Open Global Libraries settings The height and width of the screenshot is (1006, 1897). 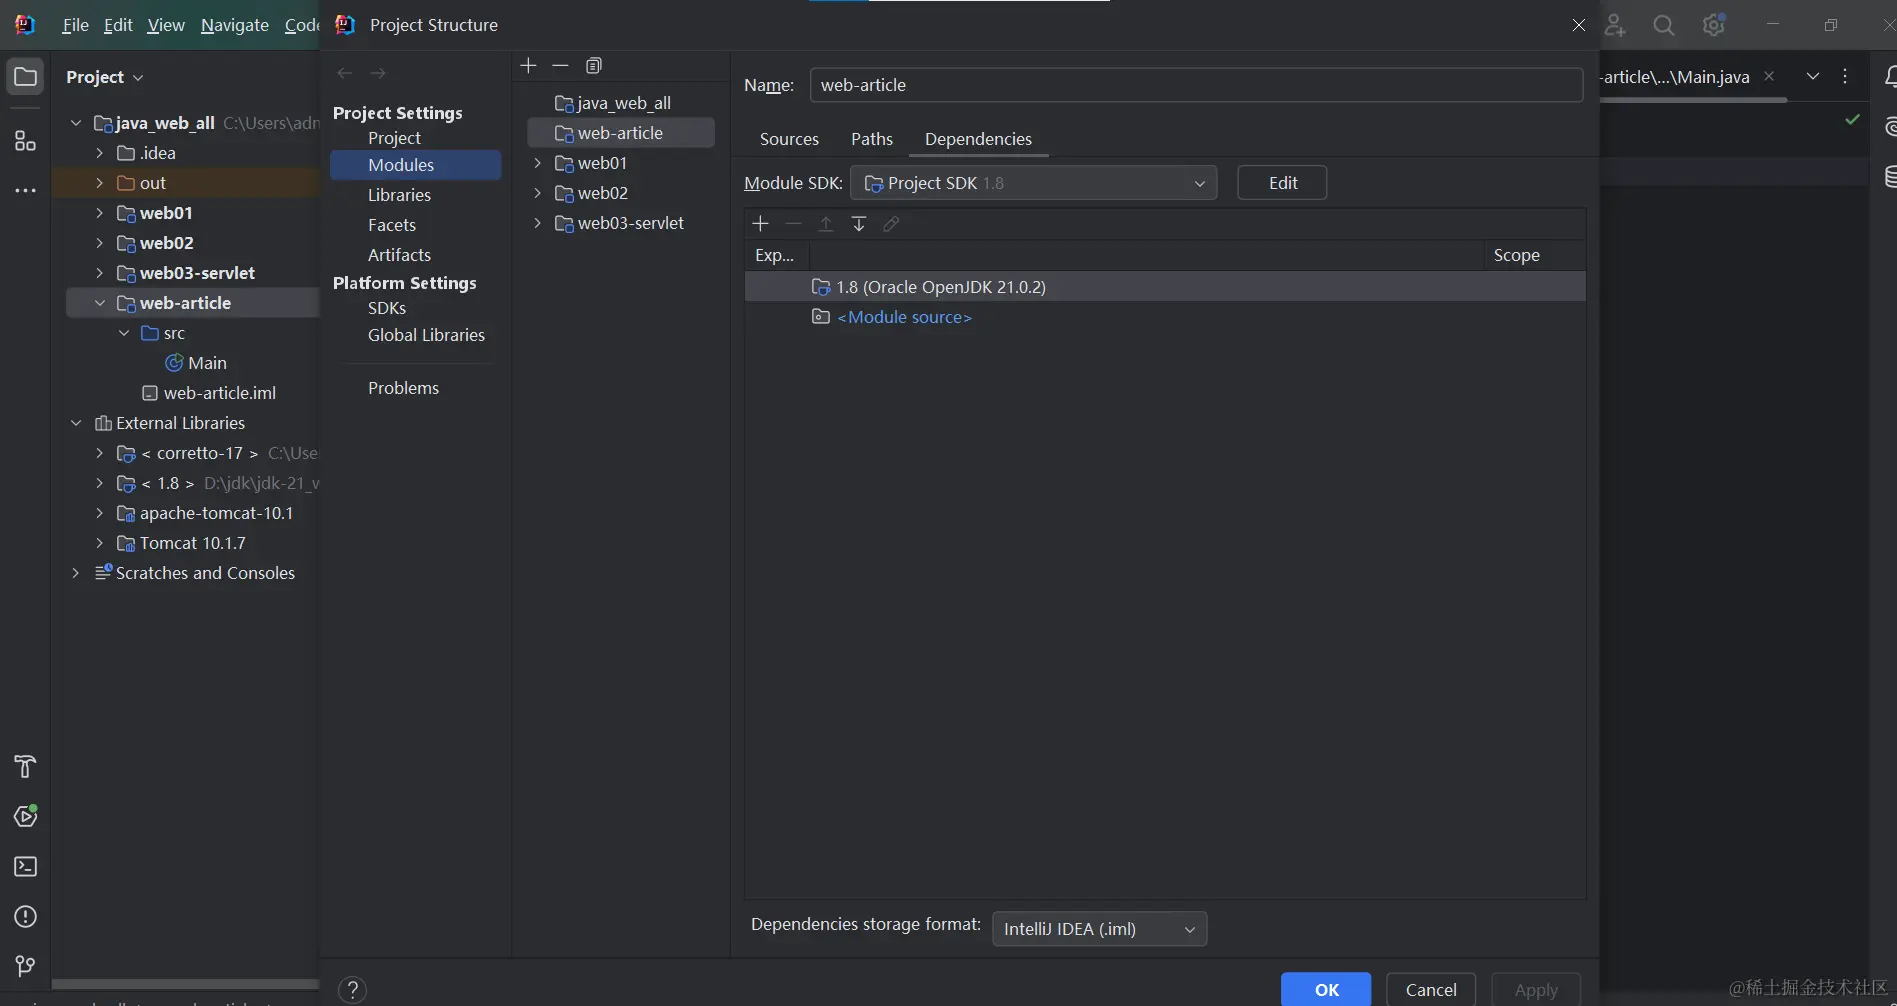pos(426,335)
